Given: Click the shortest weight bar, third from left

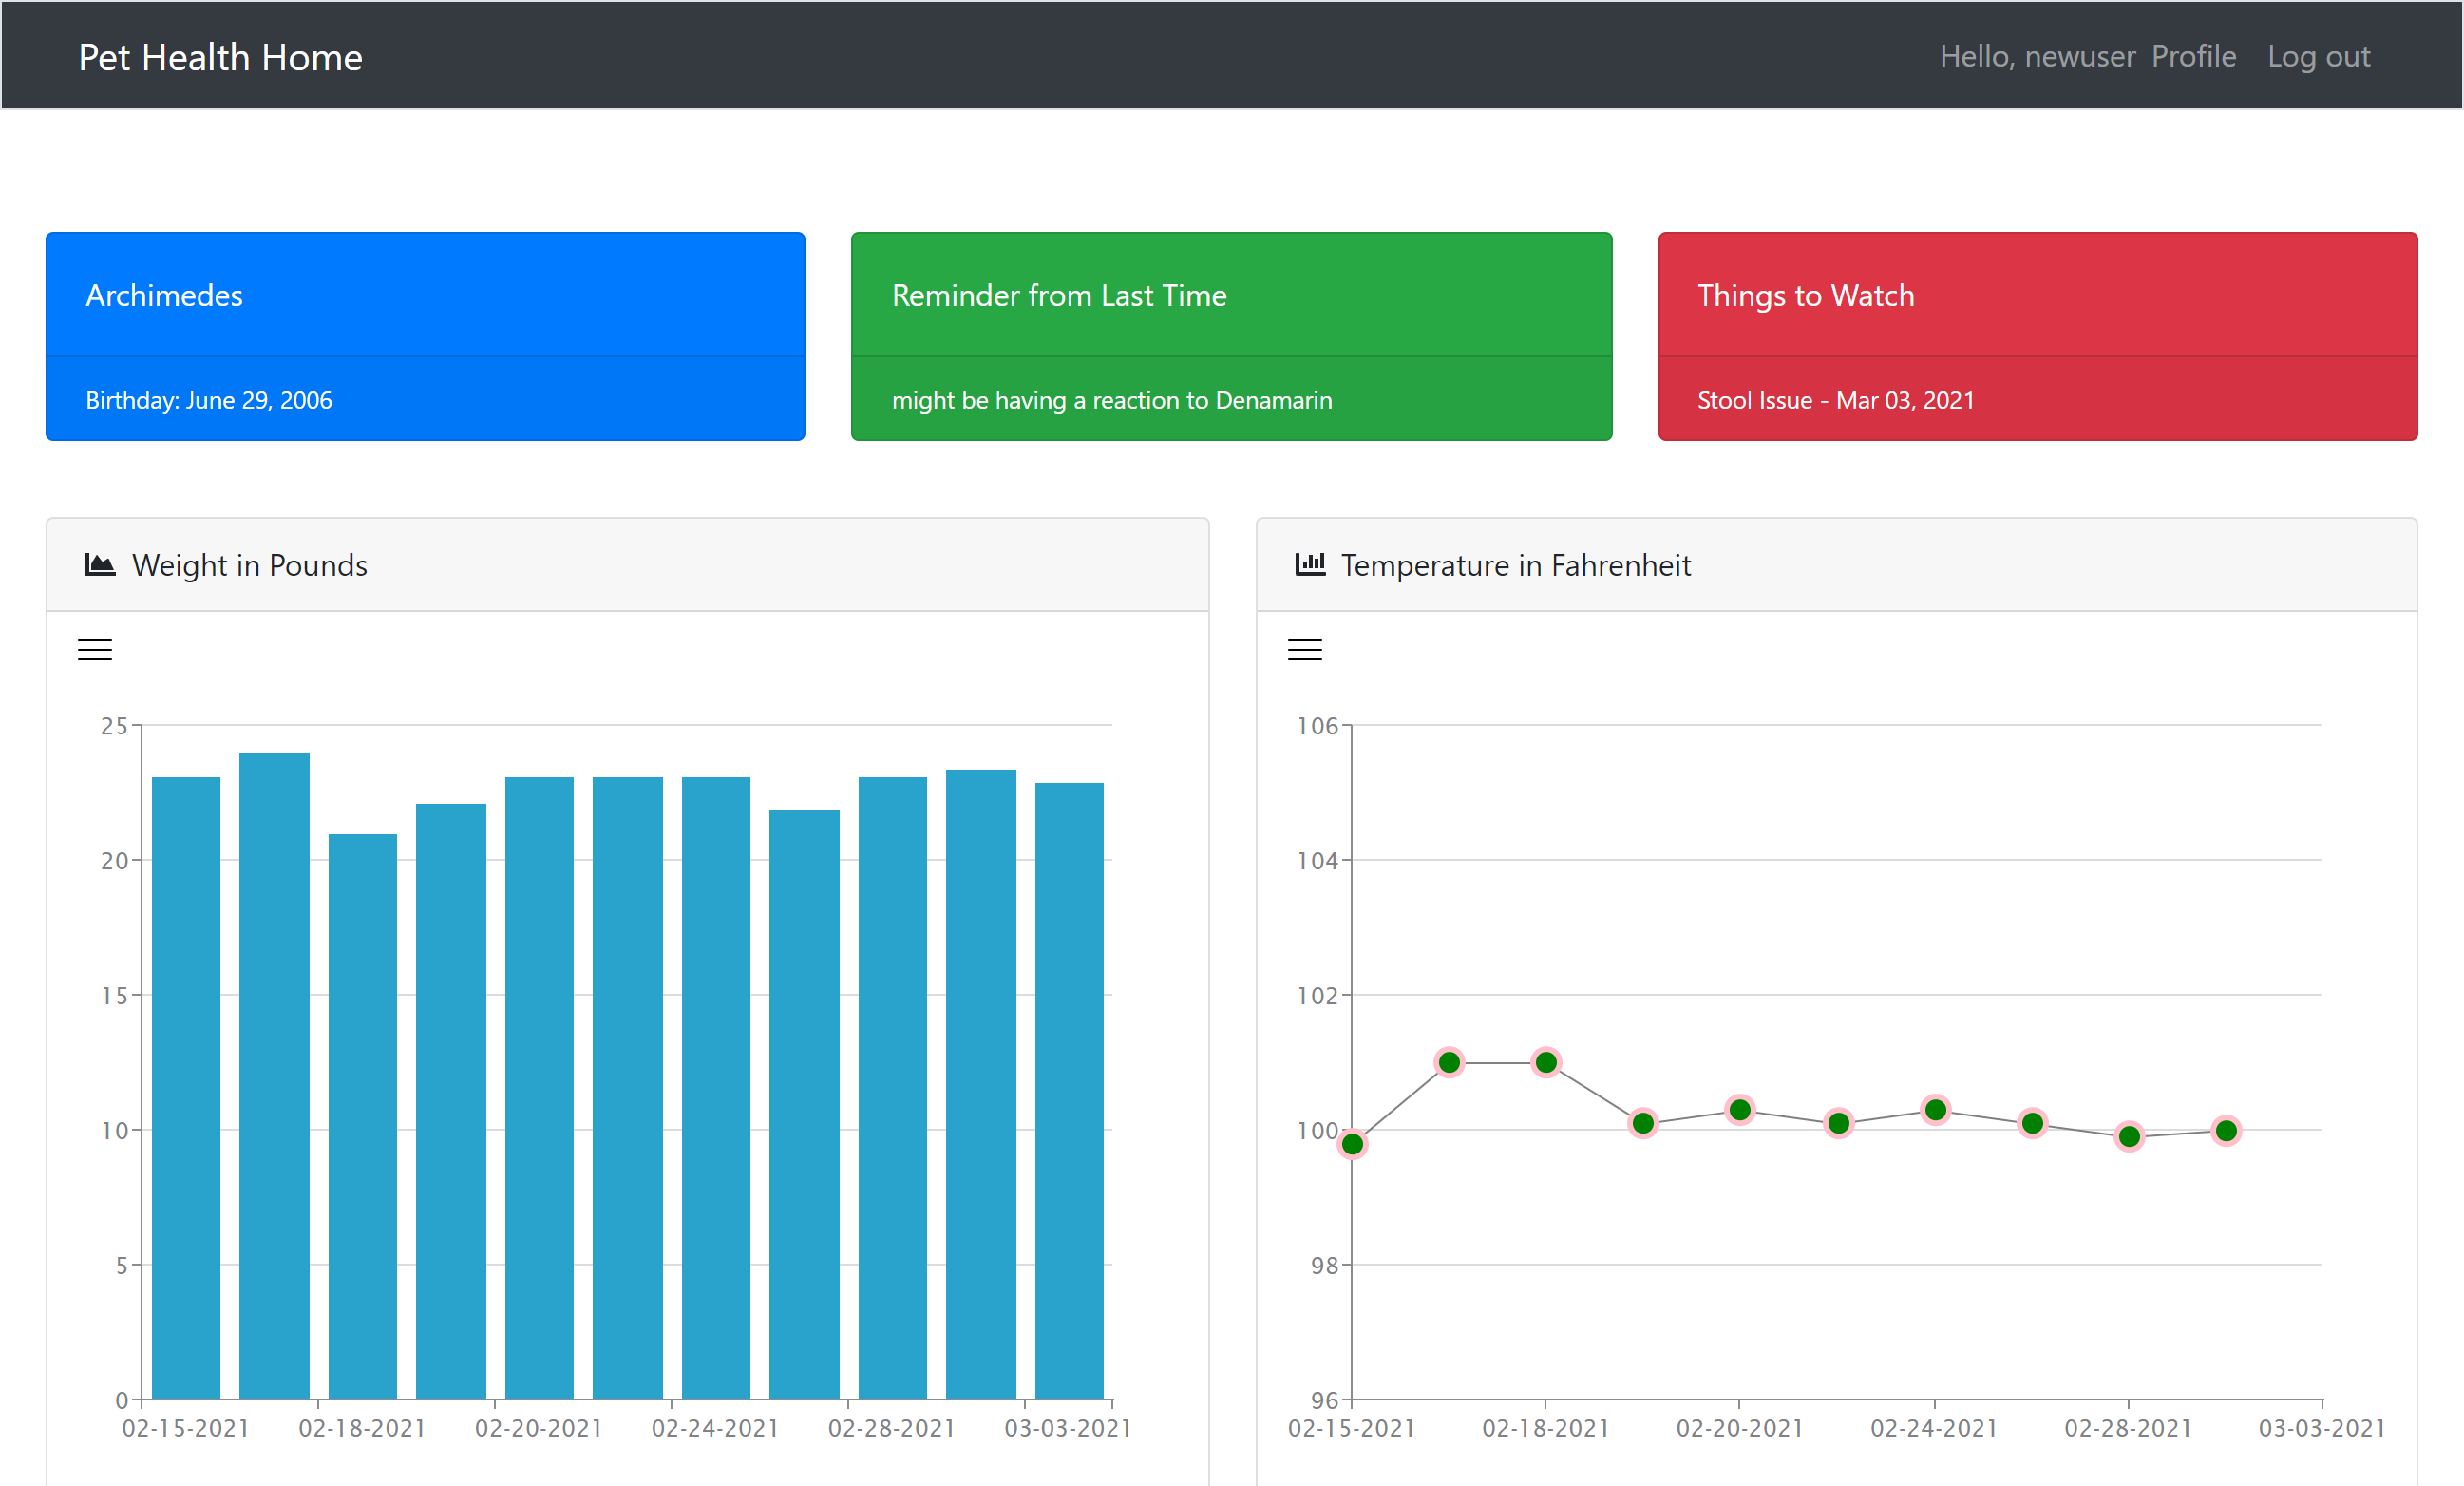Looking at the screenshot, I should pos(362,1116).
